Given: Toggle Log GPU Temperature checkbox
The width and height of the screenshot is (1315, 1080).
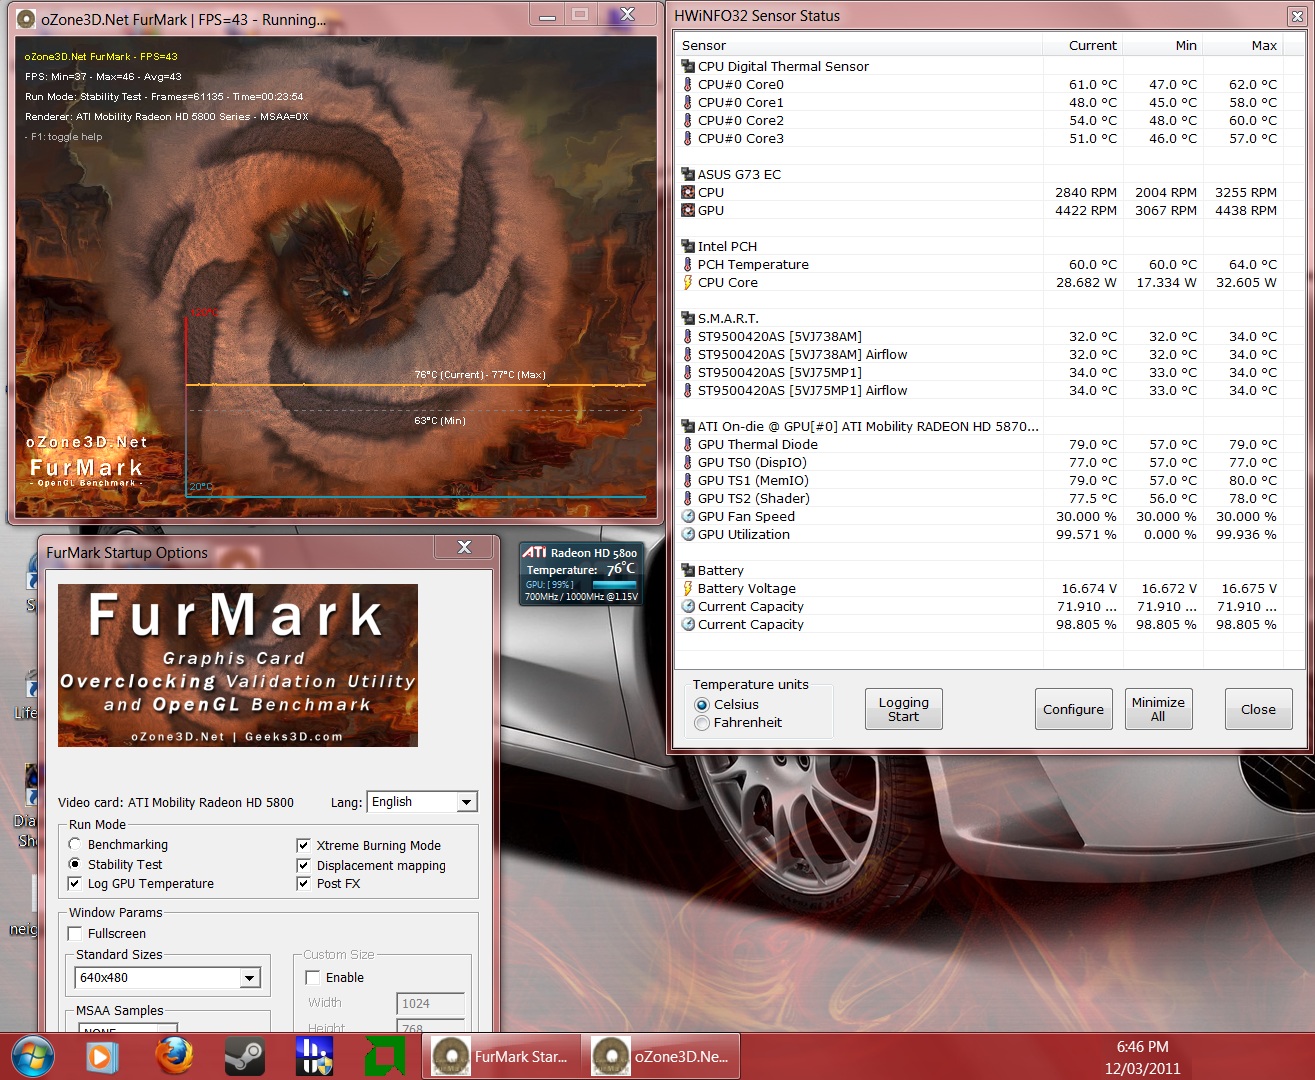Looking at the screenshot, I should pos(74,883).
